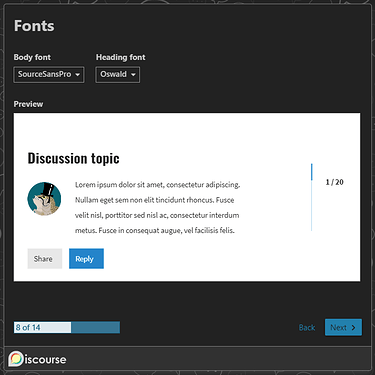Click the Lorem ipsum preview paragraph

coord(157,207)
